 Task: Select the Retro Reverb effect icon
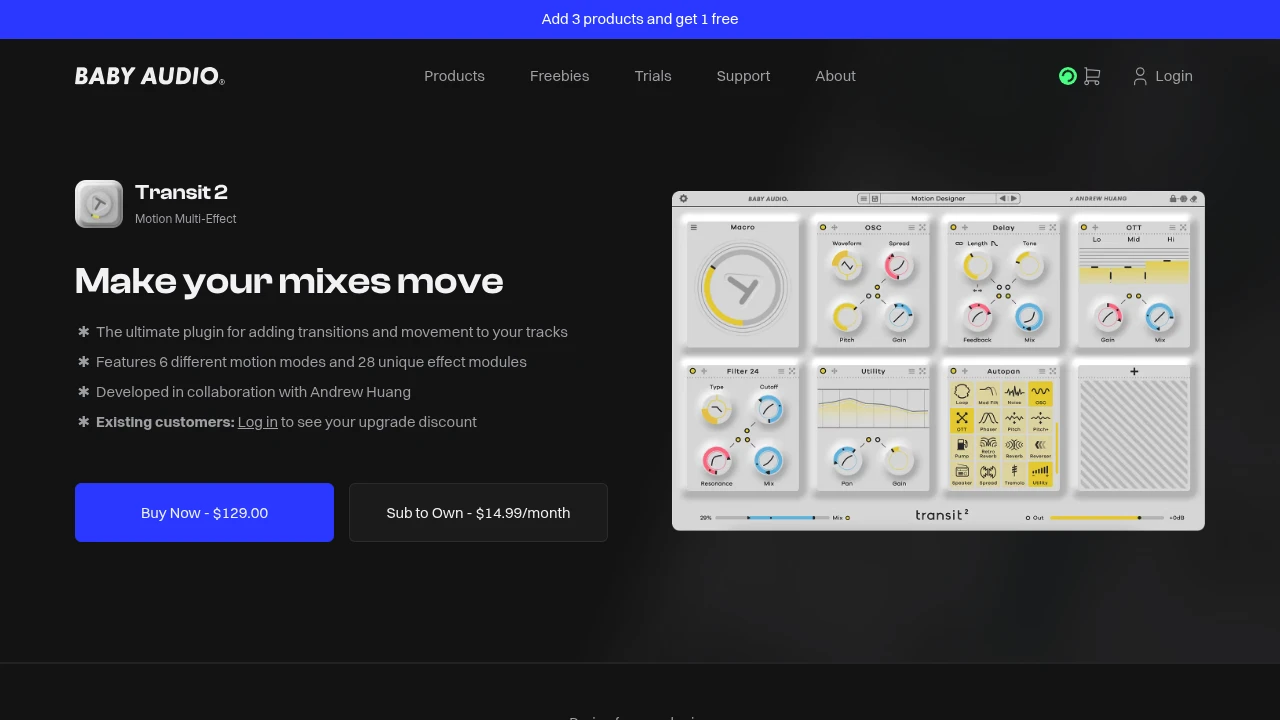tap(988, 448)
